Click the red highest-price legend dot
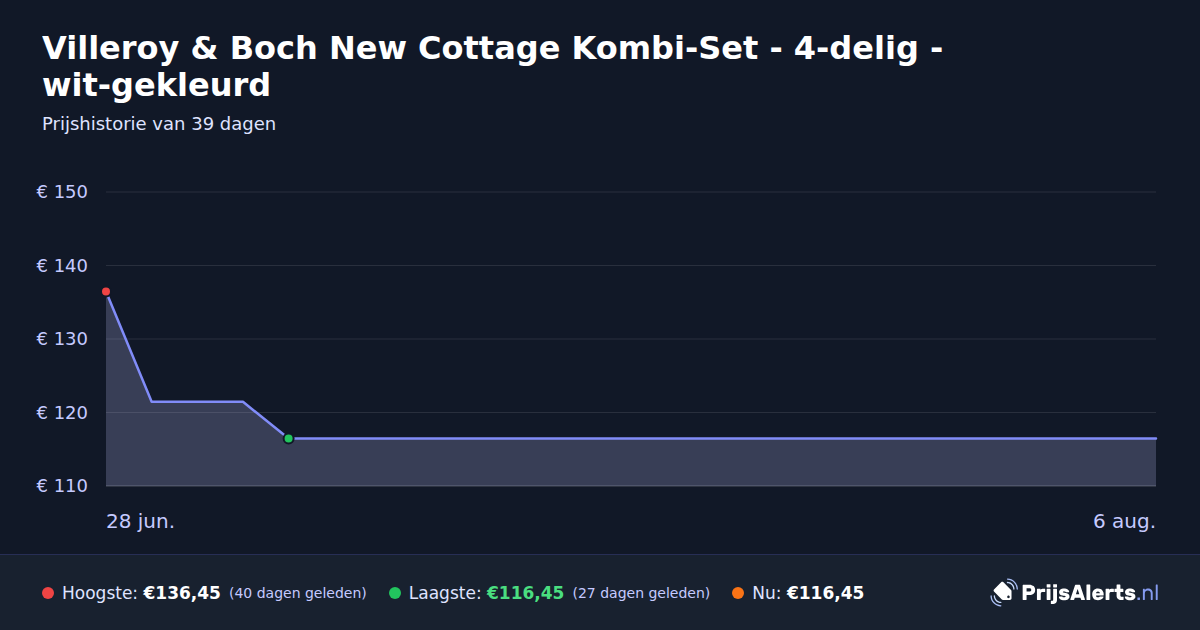Viewport: 1200px width, 630px height. point(48,593)
